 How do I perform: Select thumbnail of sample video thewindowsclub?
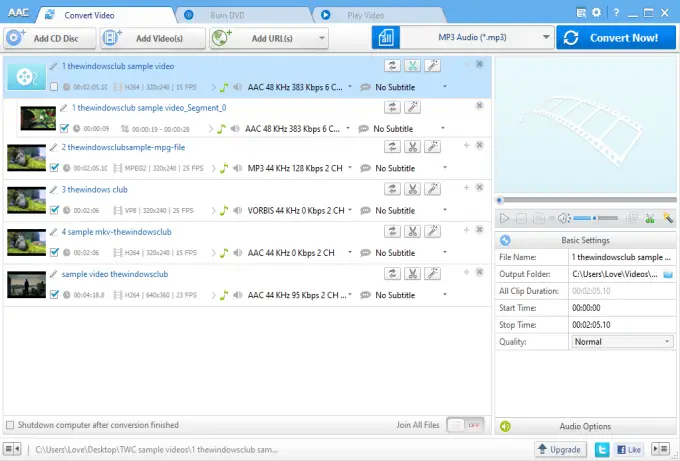[26, 284]
